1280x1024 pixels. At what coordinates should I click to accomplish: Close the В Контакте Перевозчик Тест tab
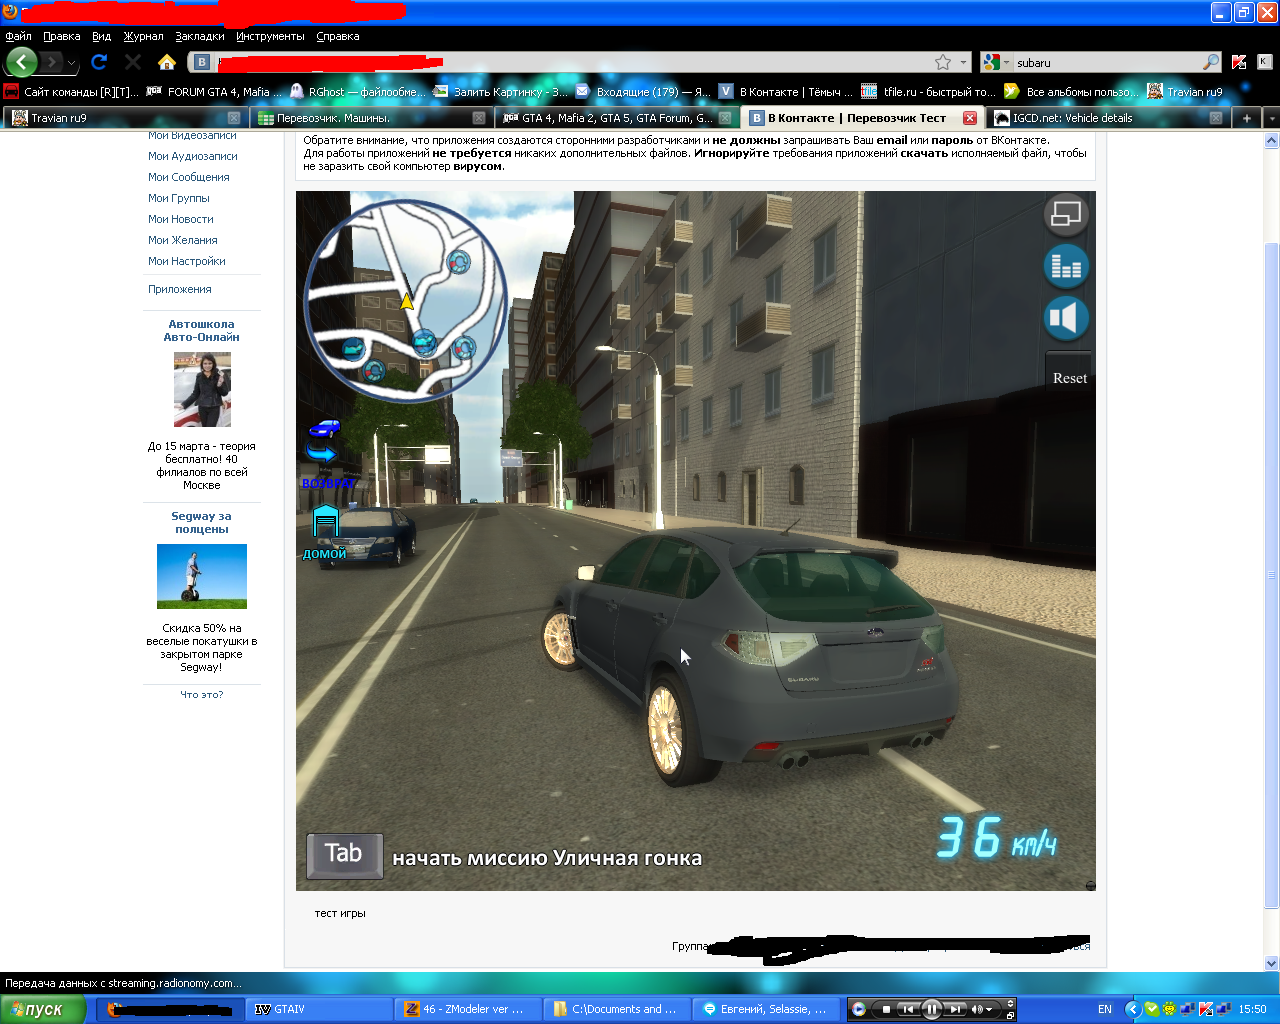pos(969,118)
